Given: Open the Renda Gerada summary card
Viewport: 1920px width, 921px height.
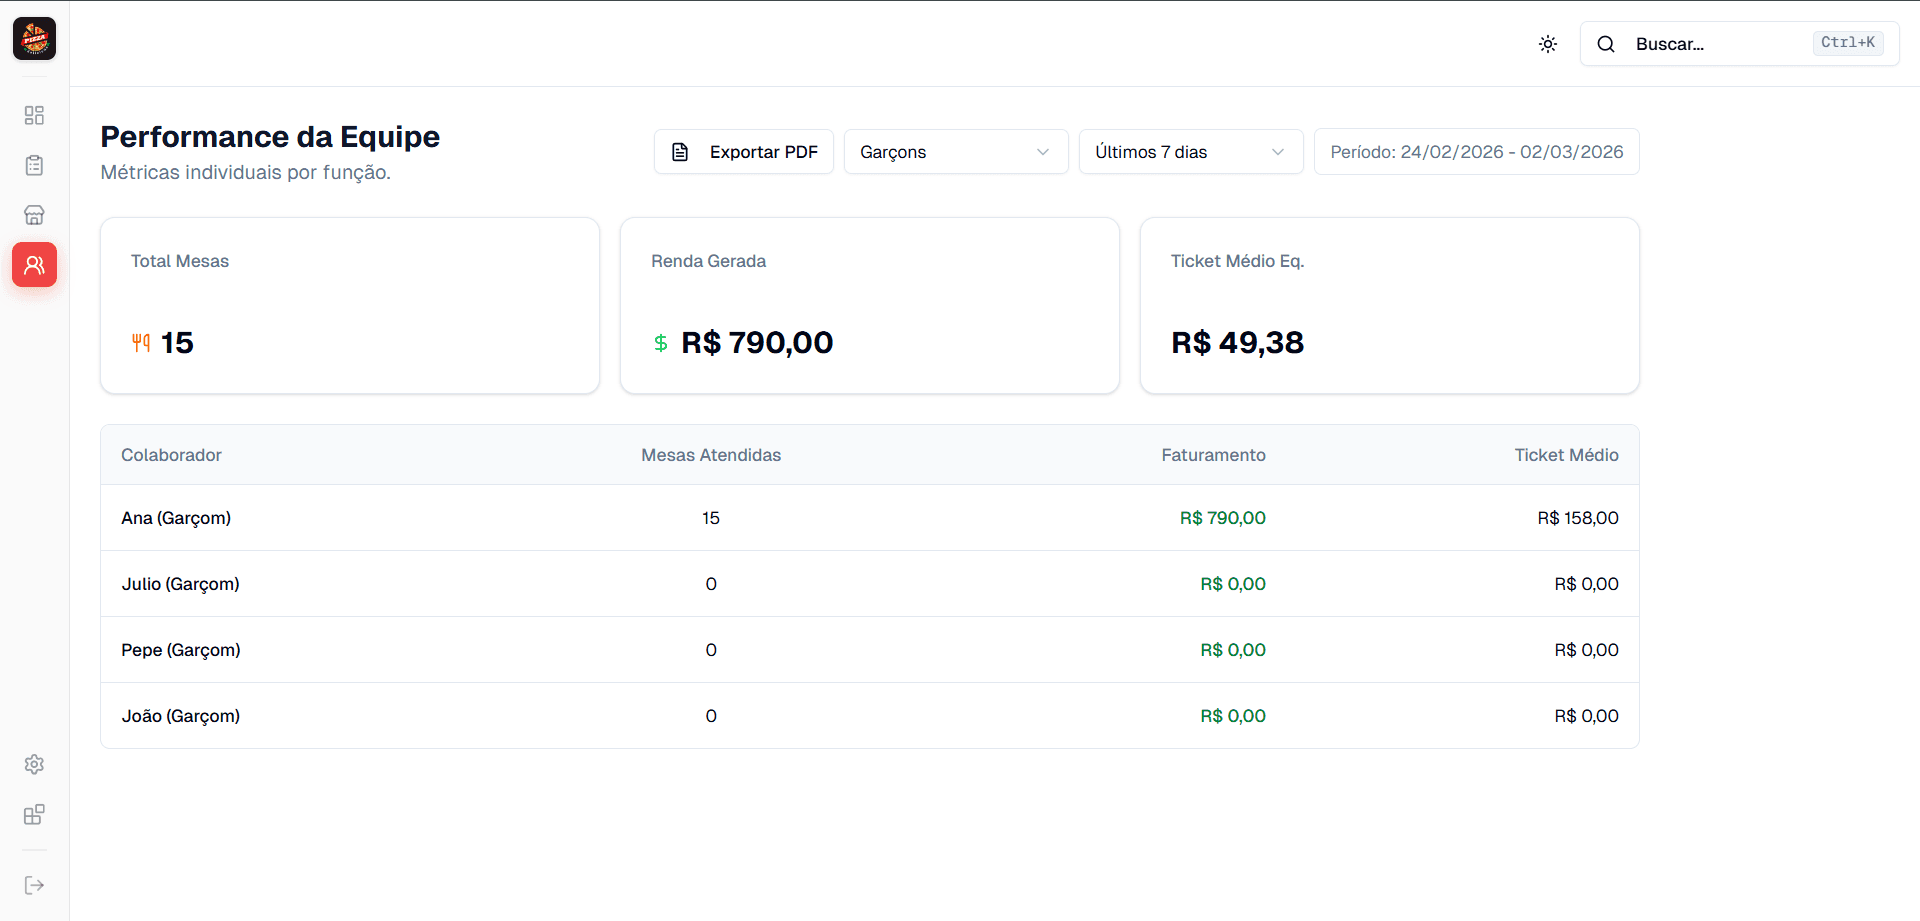Looking at the screenshot, I should pyautogui.click(x=869, y=306).
